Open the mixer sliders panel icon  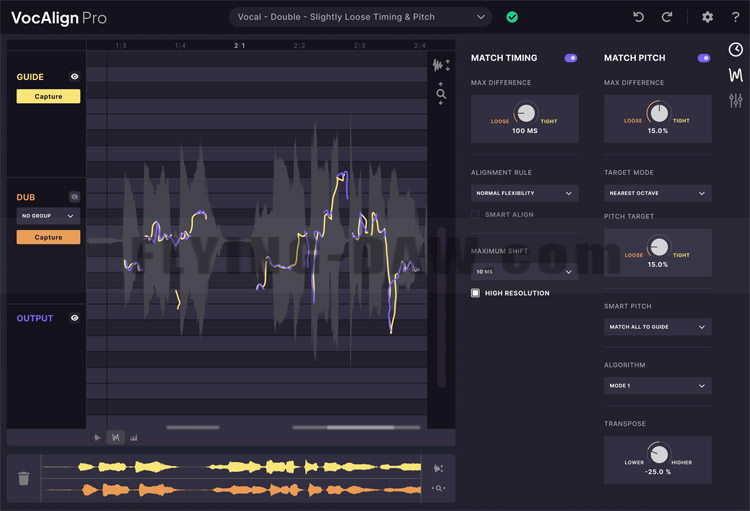pos(736,100)
